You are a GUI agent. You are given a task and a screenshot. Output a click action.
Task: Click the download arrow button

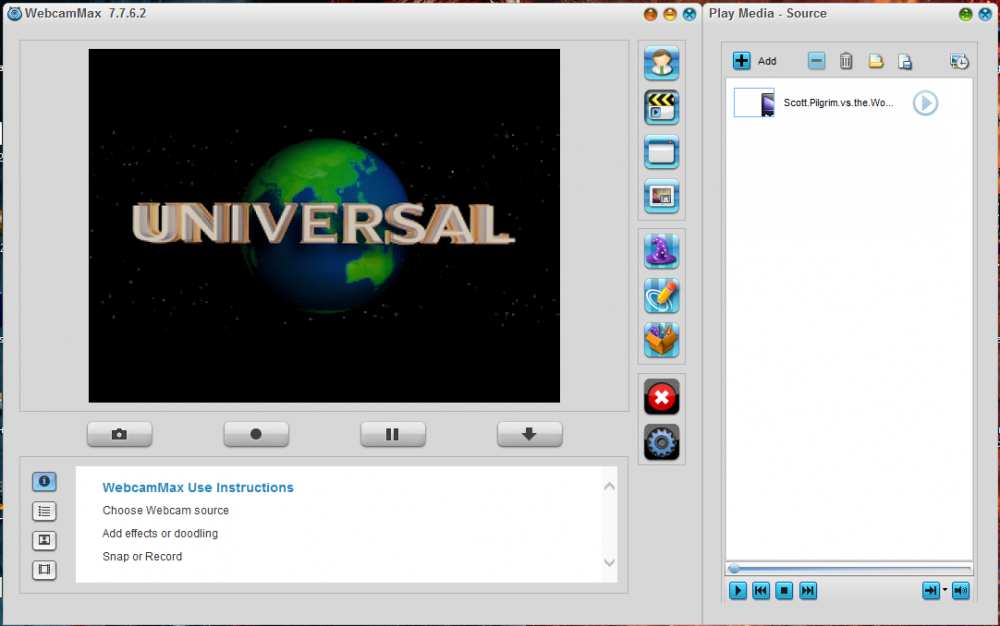pyautogui.click(x=529, y=434)
